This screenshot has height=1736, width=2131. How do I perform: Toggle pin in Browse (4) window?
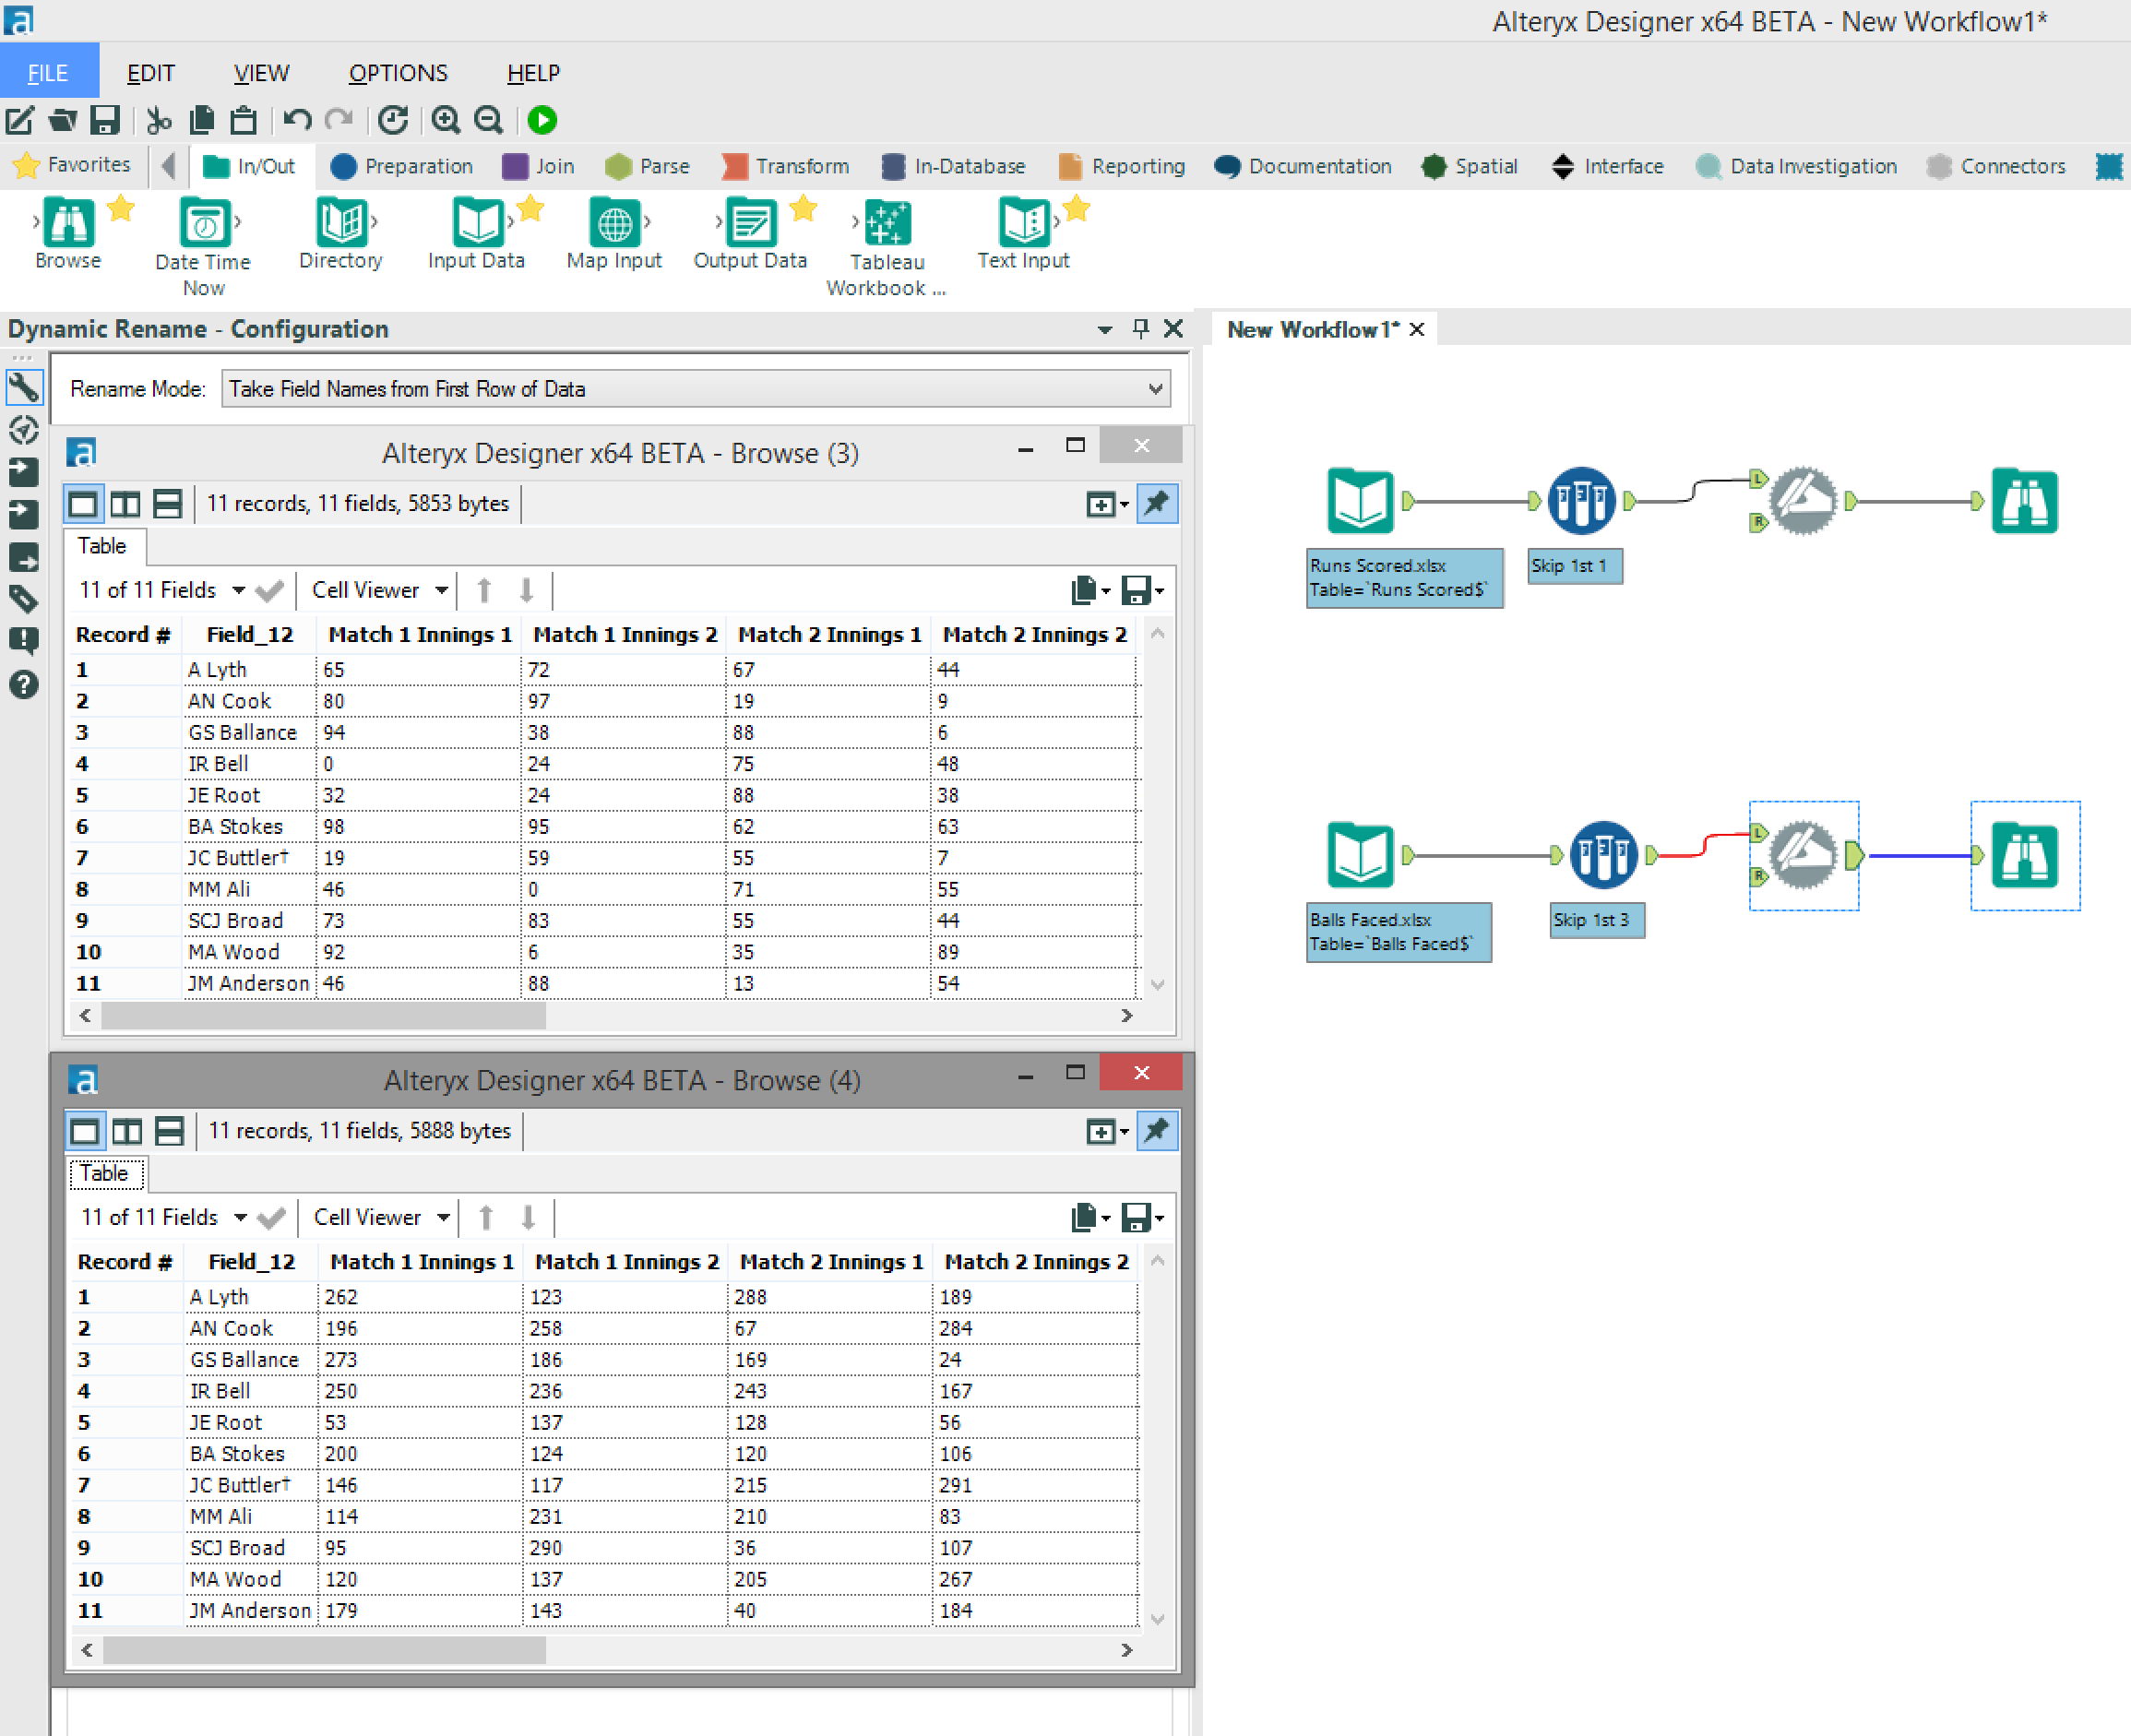1156,1131
